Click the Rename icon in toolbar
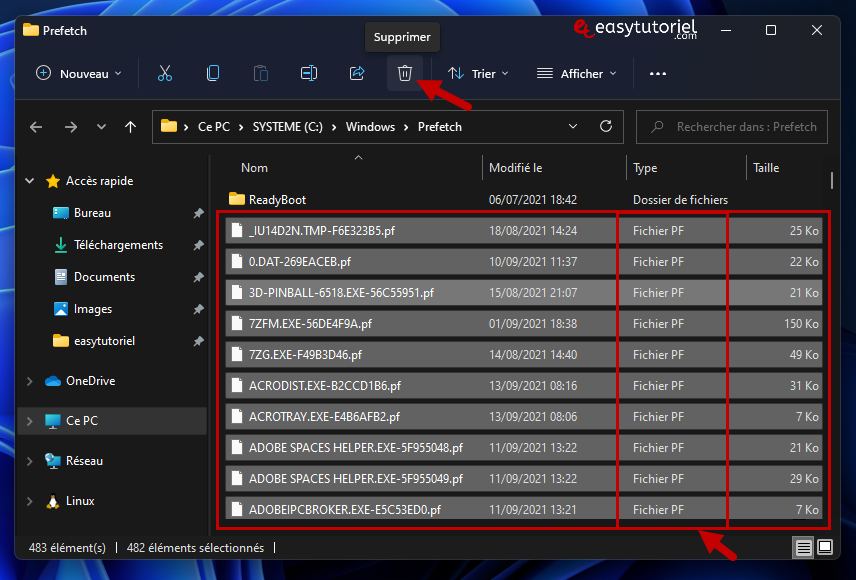856x580 pixels. 308,73
